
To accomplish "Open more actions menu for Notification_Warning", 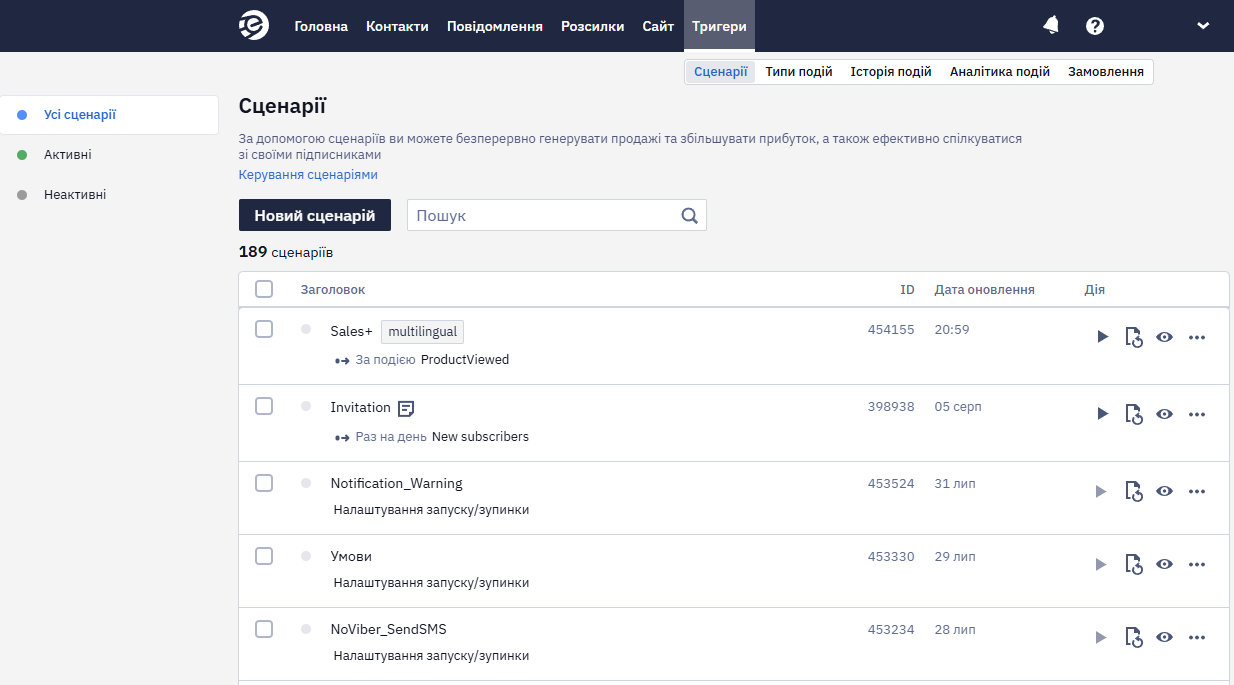I will click(1197, 491).
